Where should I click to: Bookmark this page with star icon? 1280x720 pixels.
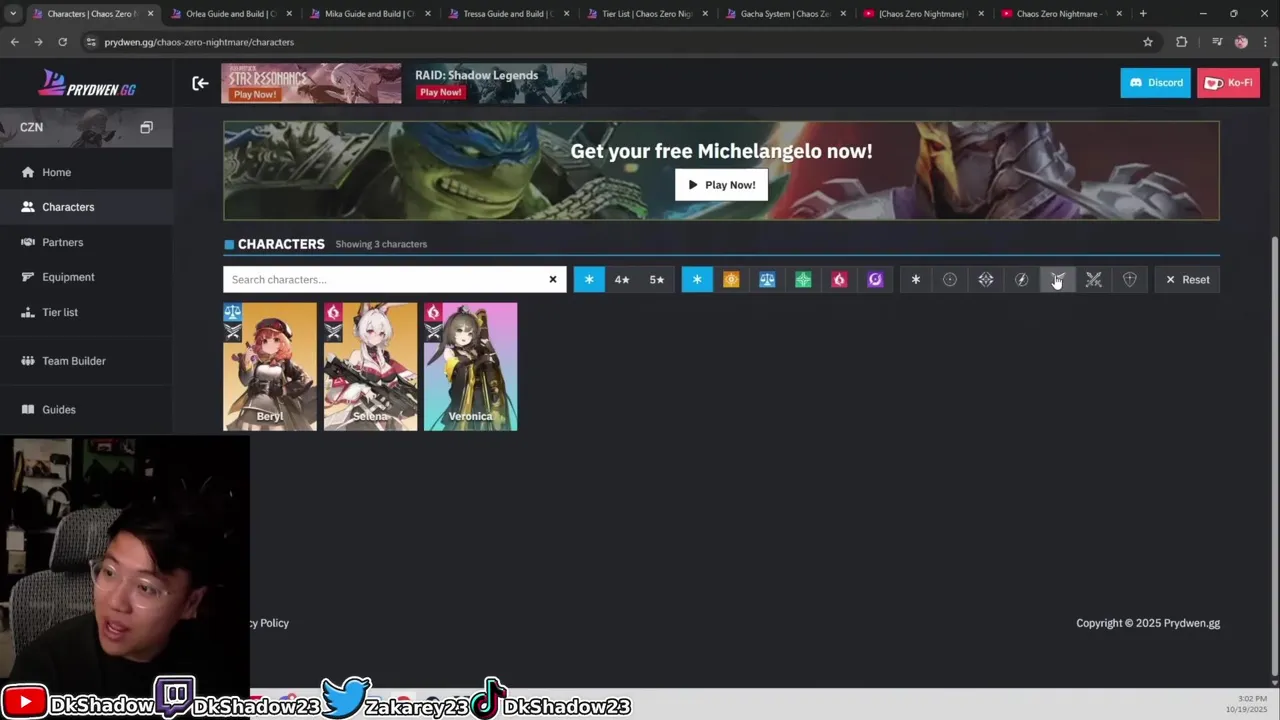point(1148,42)
